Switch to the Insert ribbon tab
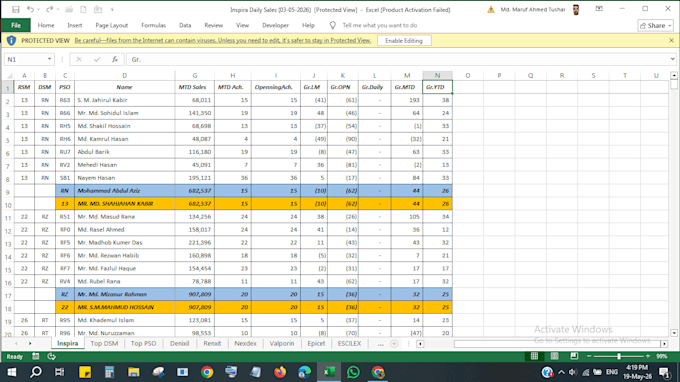 75,25
